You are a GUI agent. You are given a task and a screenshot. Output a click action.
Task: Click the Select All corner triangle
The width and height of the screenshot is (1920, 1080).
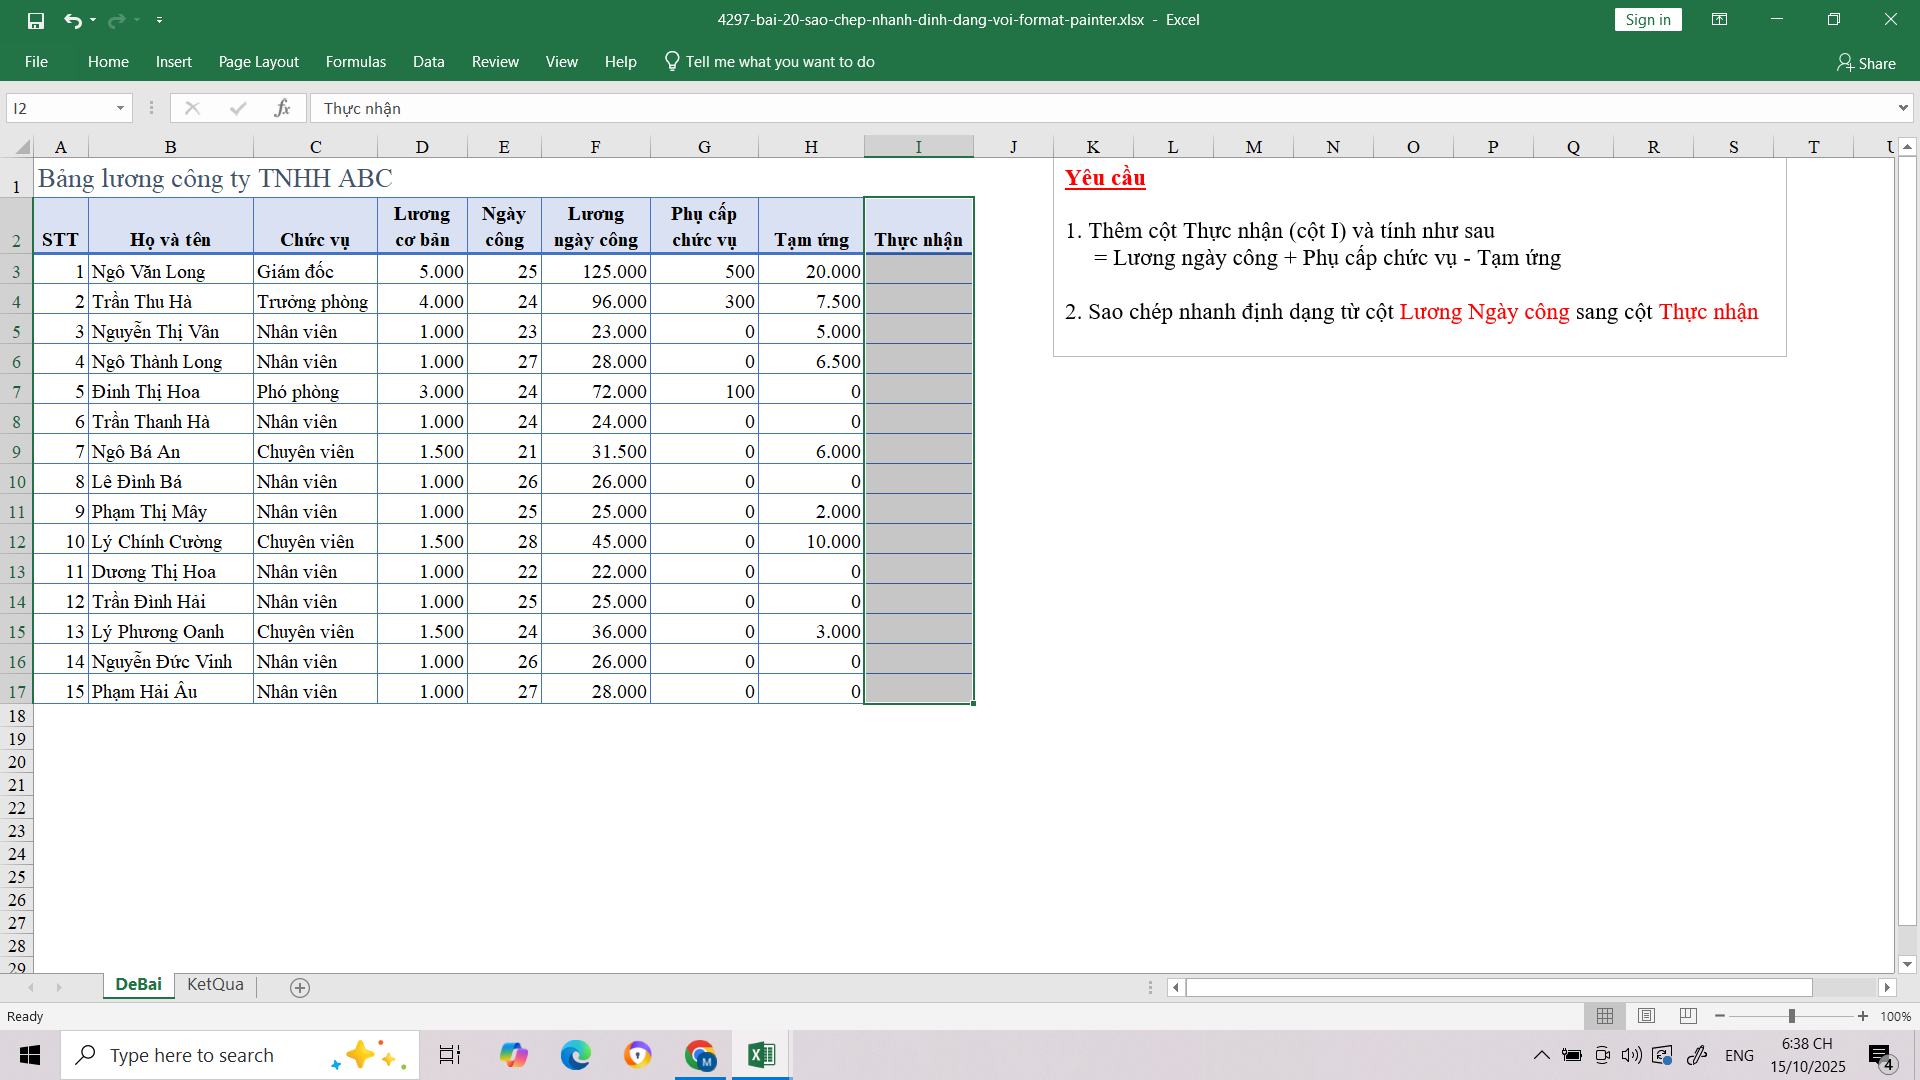coord(22,148)
